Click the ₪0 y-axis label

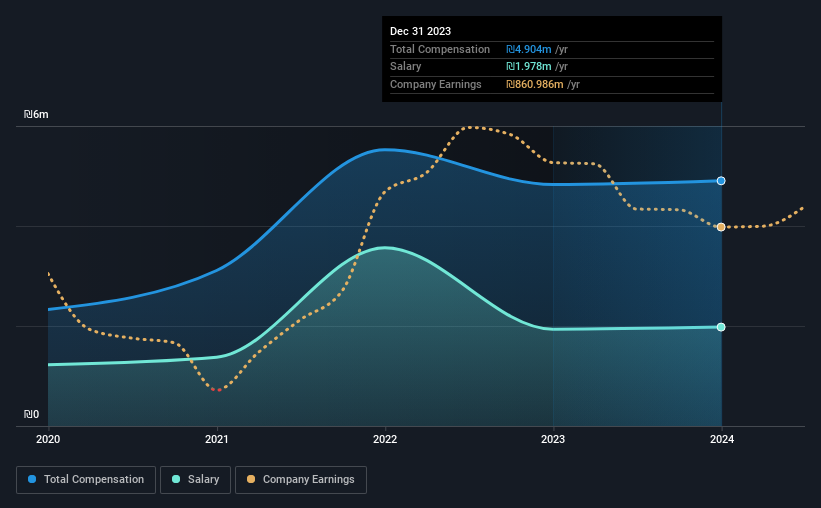(x=31, y=414)
